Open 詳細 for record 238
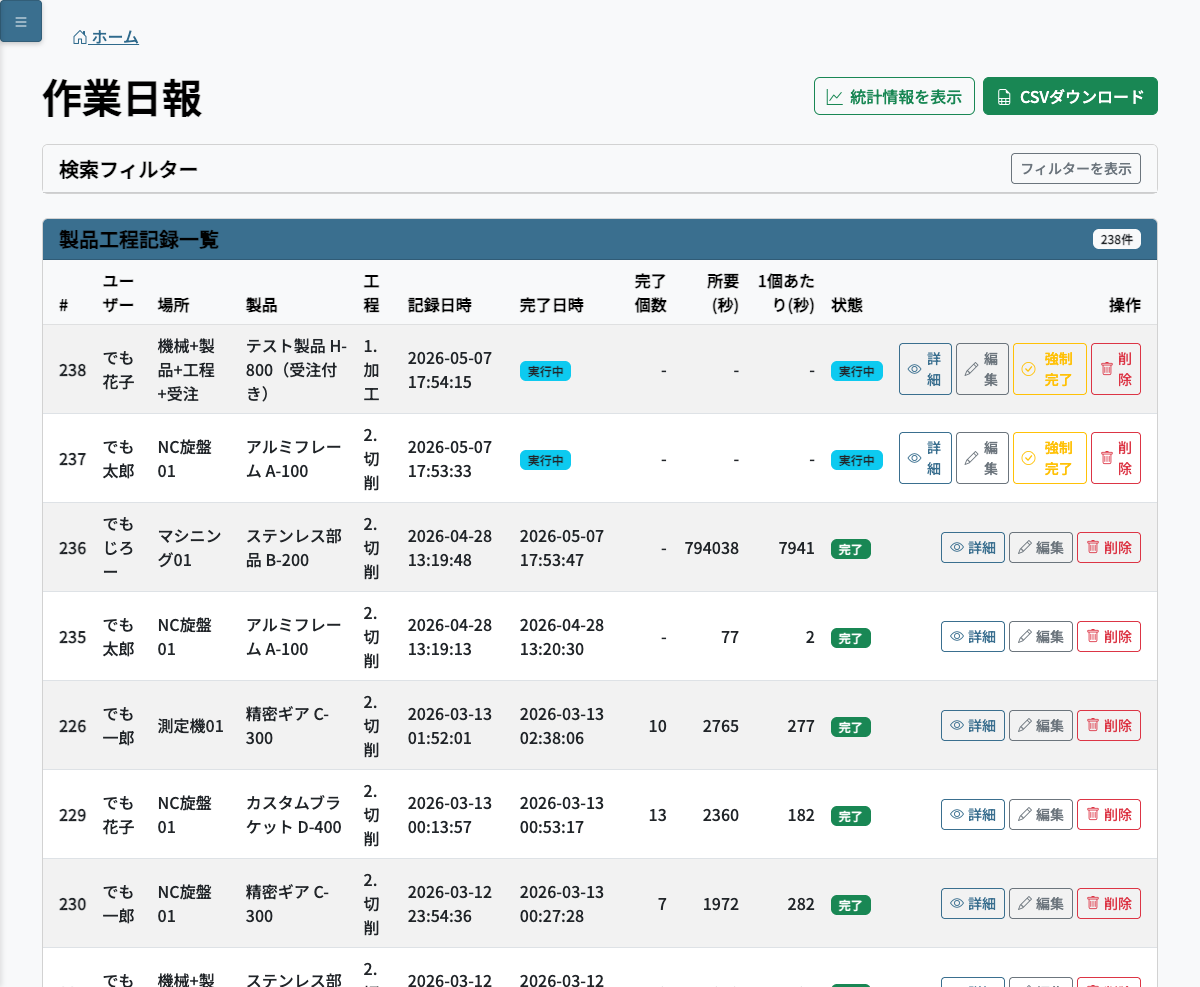This screenshot has width=1200, height=987. click(x=925, y=369)
